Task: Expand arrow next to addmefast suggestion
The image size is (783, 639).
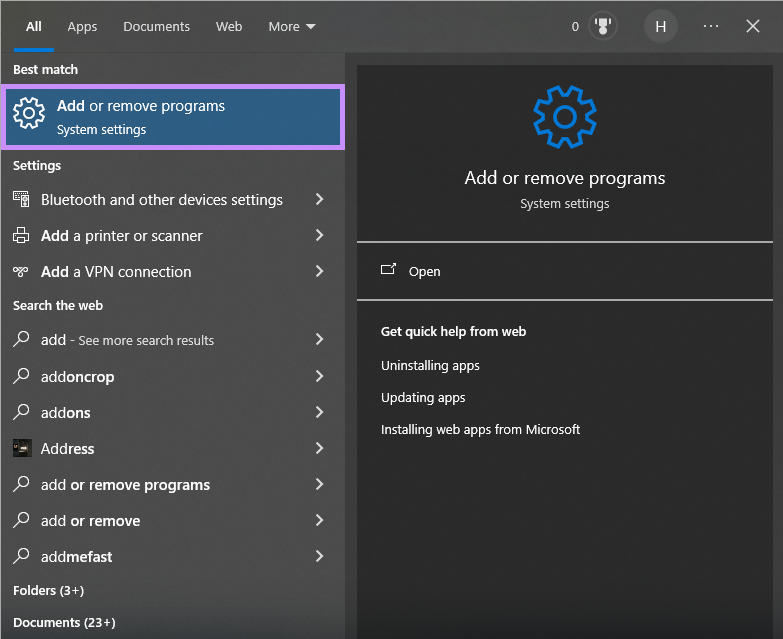Action: coord(320,556)
